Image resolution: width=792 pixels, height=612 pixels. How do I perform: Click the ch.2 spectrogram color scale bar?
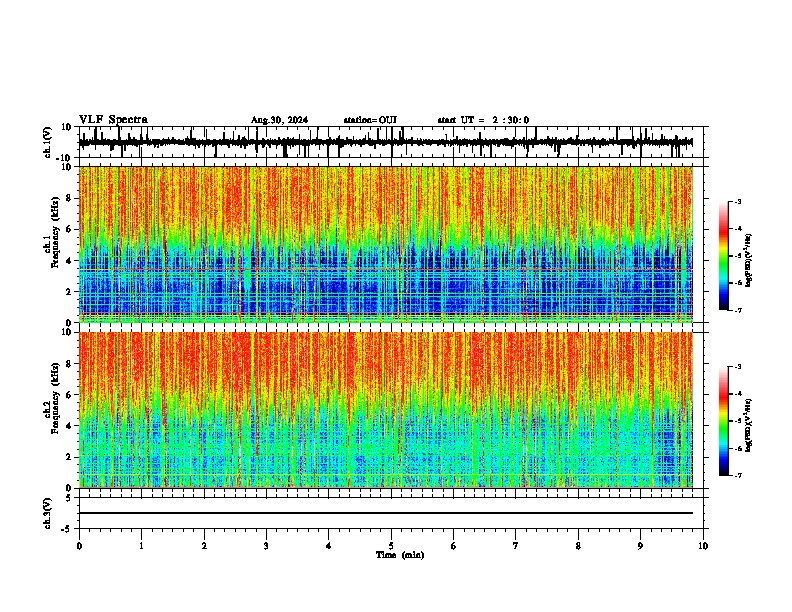coord(724,421)
